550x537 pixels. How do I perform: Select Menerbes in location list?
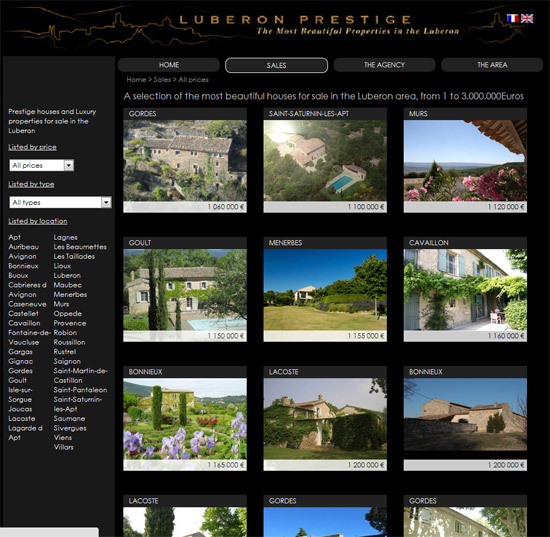pyautogui.click(x=70, y=295)
